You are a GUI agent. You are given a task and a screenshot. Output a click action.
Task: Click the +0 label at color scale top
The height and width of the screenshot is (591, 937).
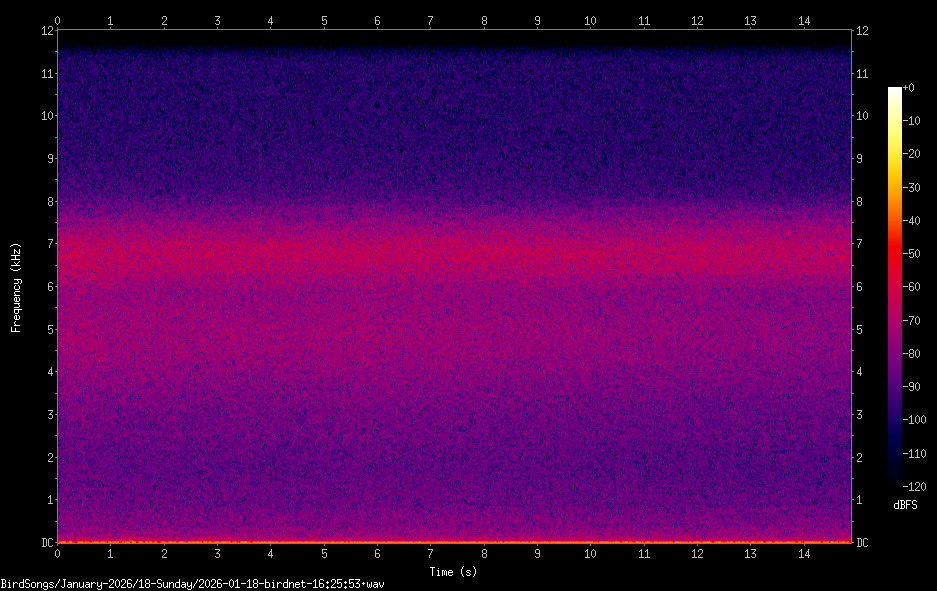click(x=908, y=88)
